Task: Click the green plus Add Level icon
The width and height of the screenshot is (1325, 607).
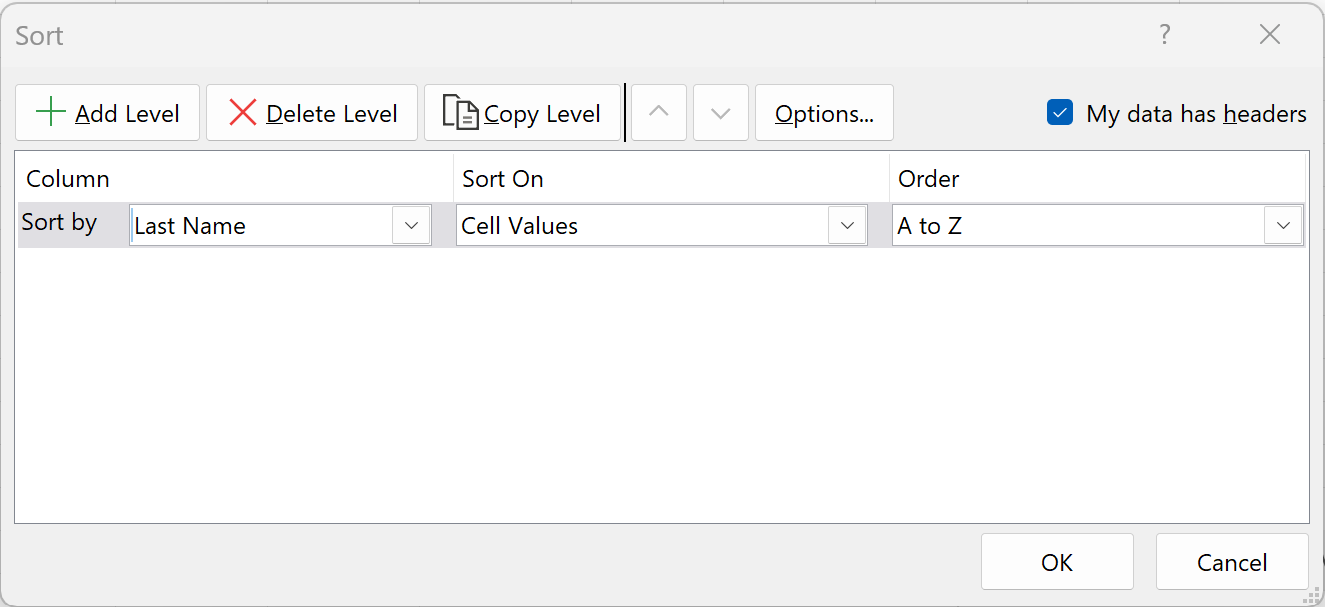Action: click(50, 112)
